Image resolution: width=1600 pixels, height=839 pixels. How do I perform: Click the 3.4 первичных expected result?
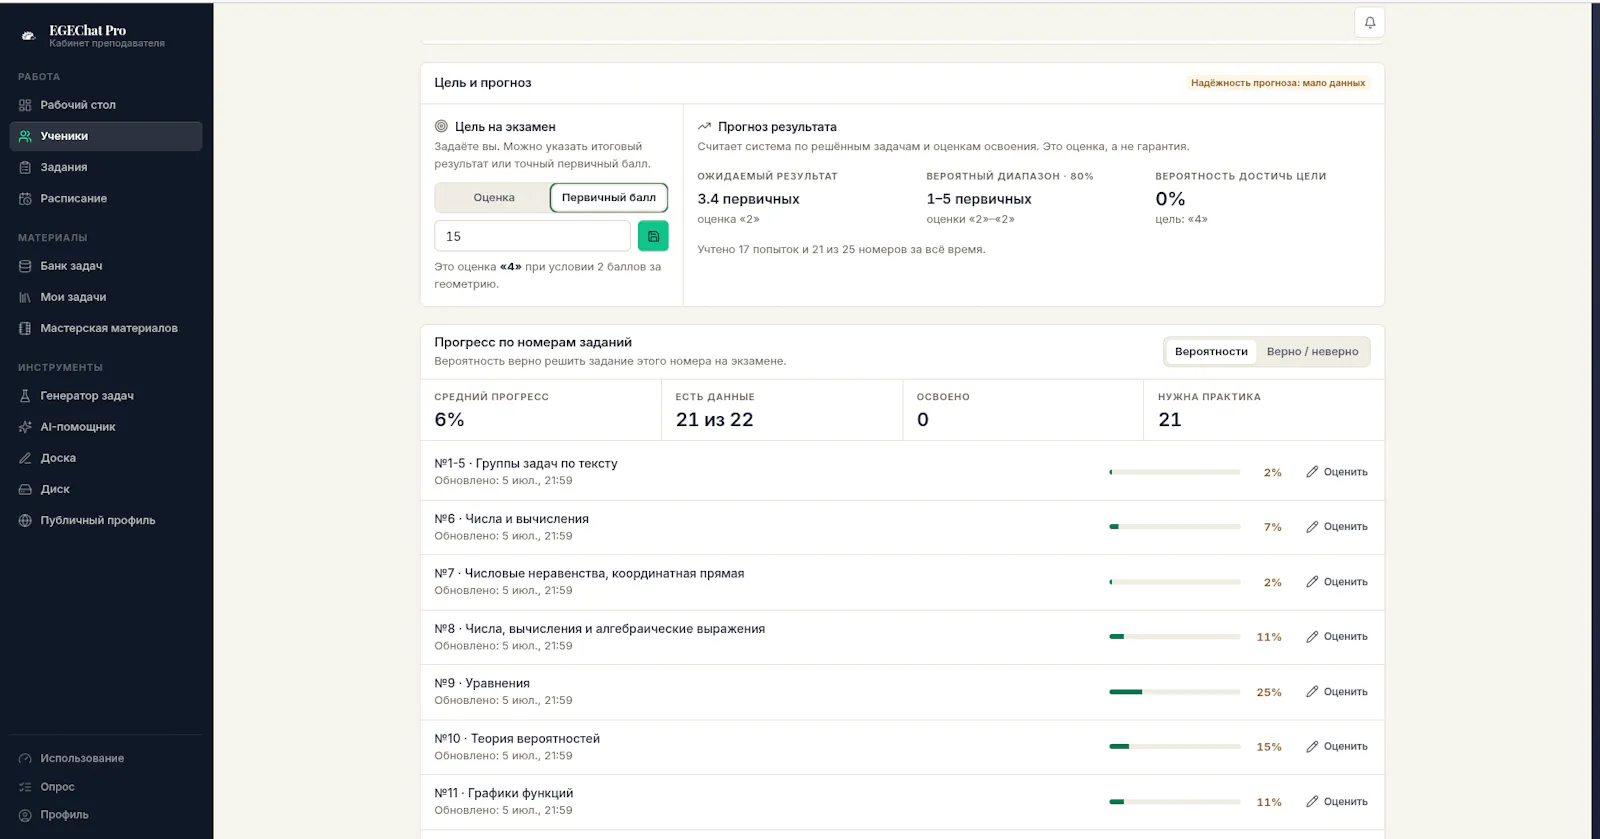click(x=748, y=199)
